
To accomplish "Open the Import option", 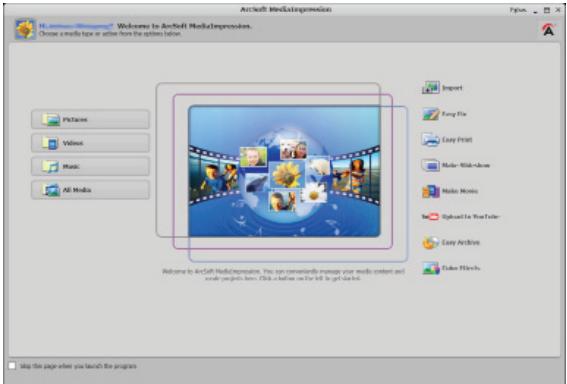I will tap(442, 88).
